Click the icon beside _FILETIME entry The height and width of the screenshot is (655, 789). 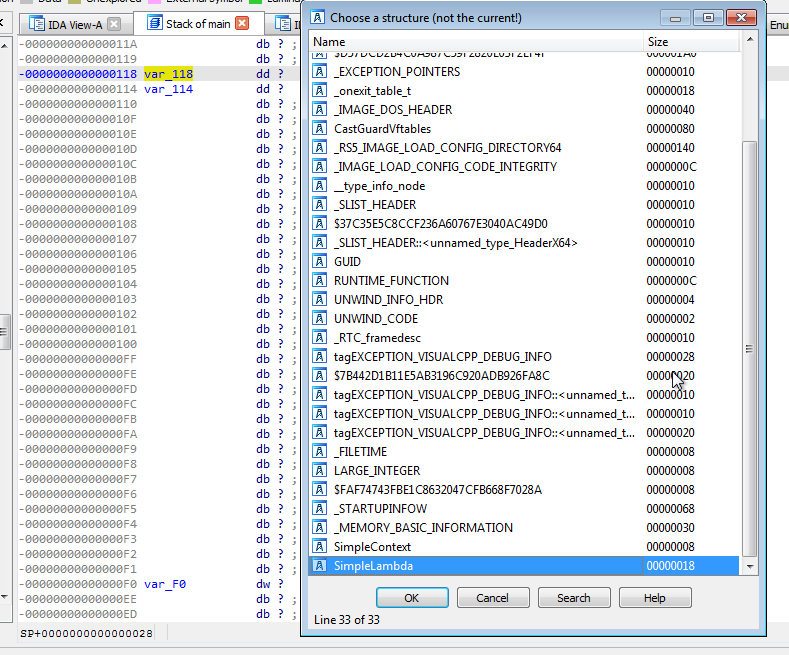[x=320, y=452]
